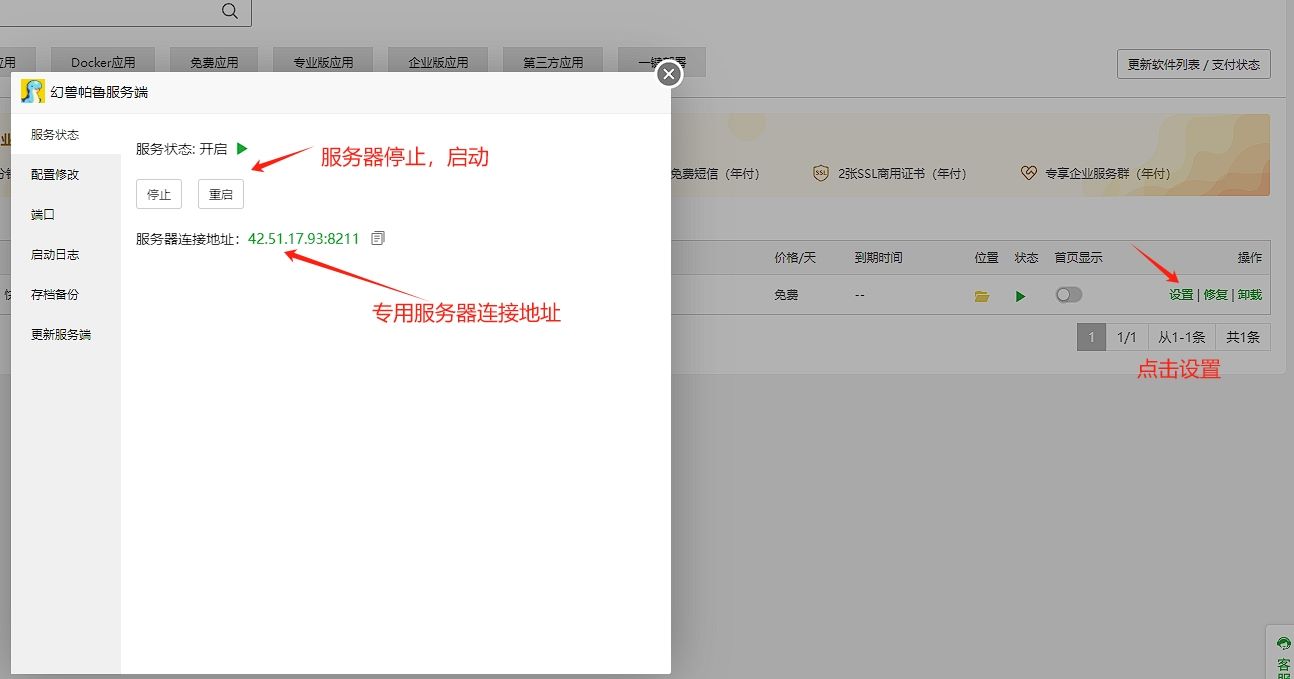Open the yellow folder location icon
This screenshot has height=679, width=1294.
point(982,296)
